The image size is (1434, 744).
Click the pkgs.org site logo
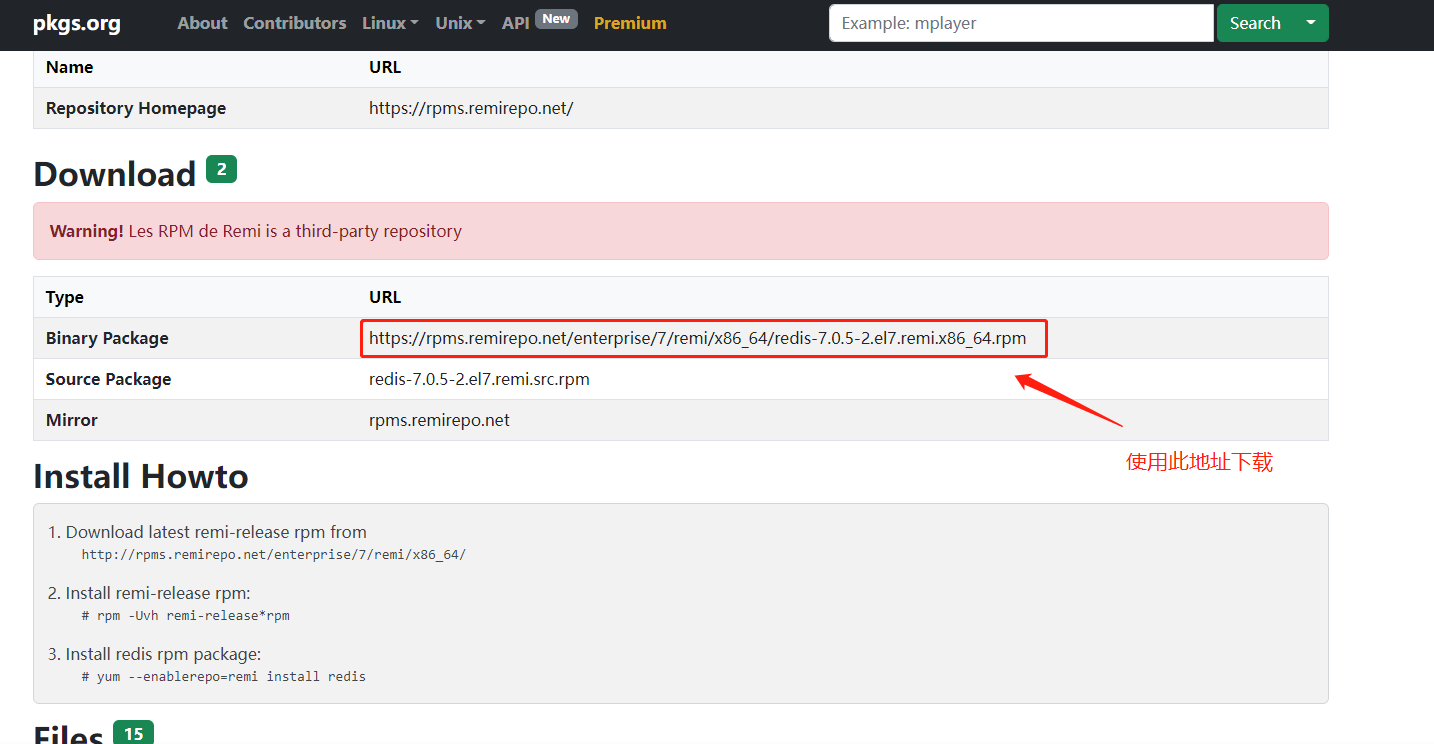point(76,23)
